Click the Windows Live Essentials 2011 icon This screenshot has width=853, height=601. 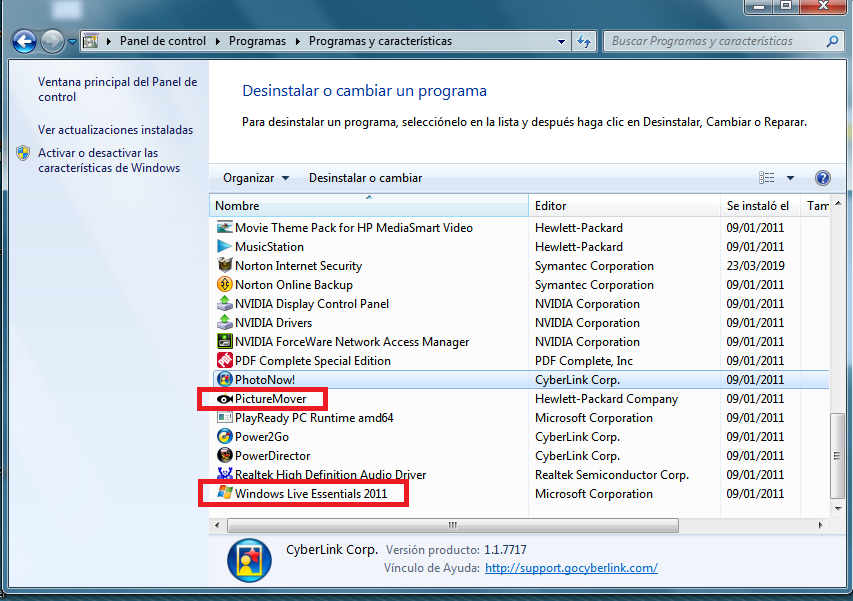(x=225, y=494)
